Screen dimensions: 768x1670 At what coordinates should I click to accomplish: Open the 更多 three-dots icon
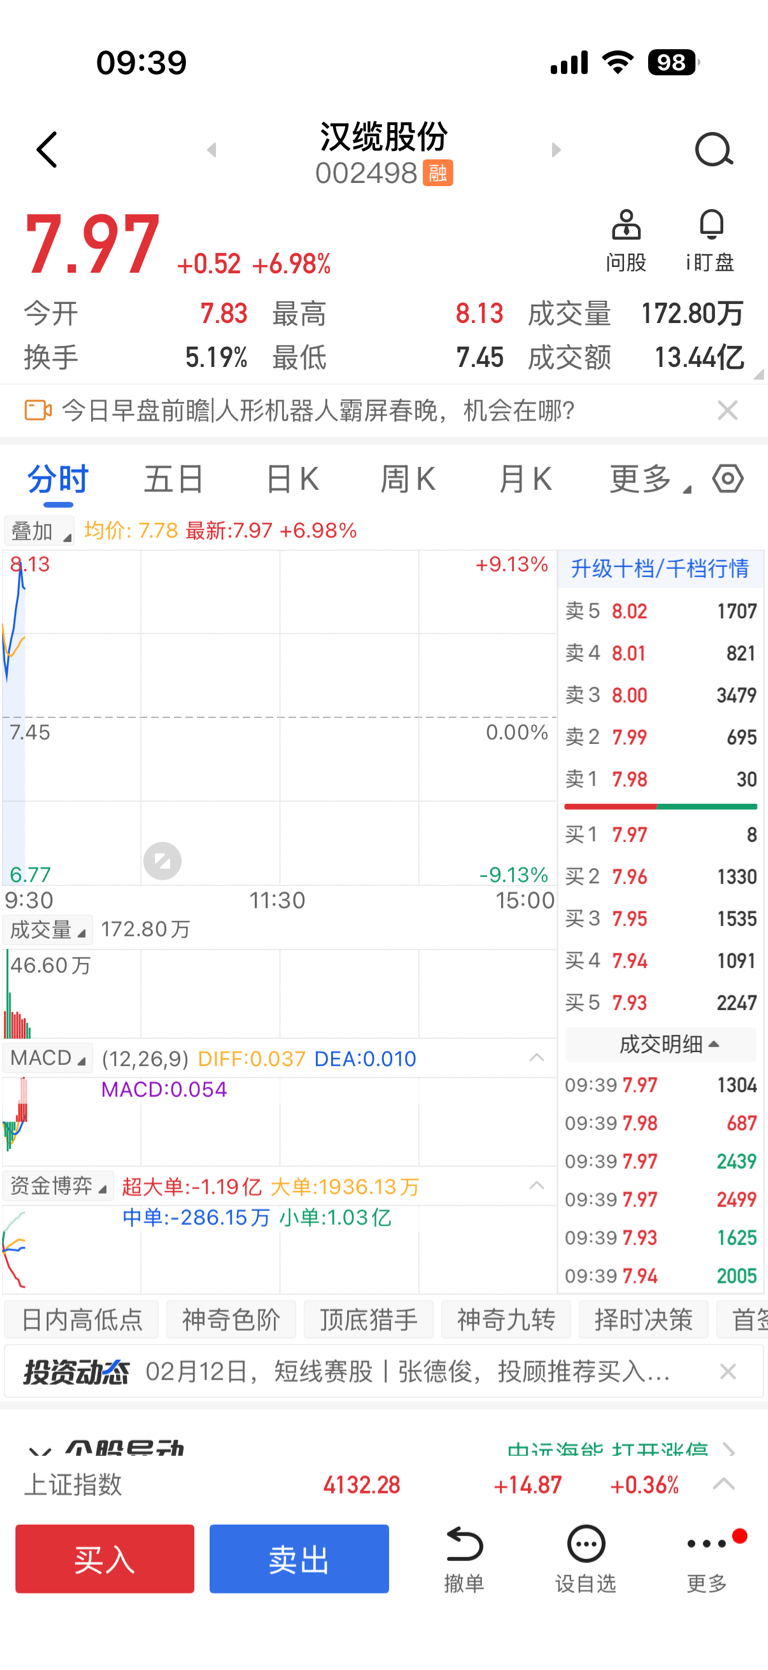coord(707,1559)
